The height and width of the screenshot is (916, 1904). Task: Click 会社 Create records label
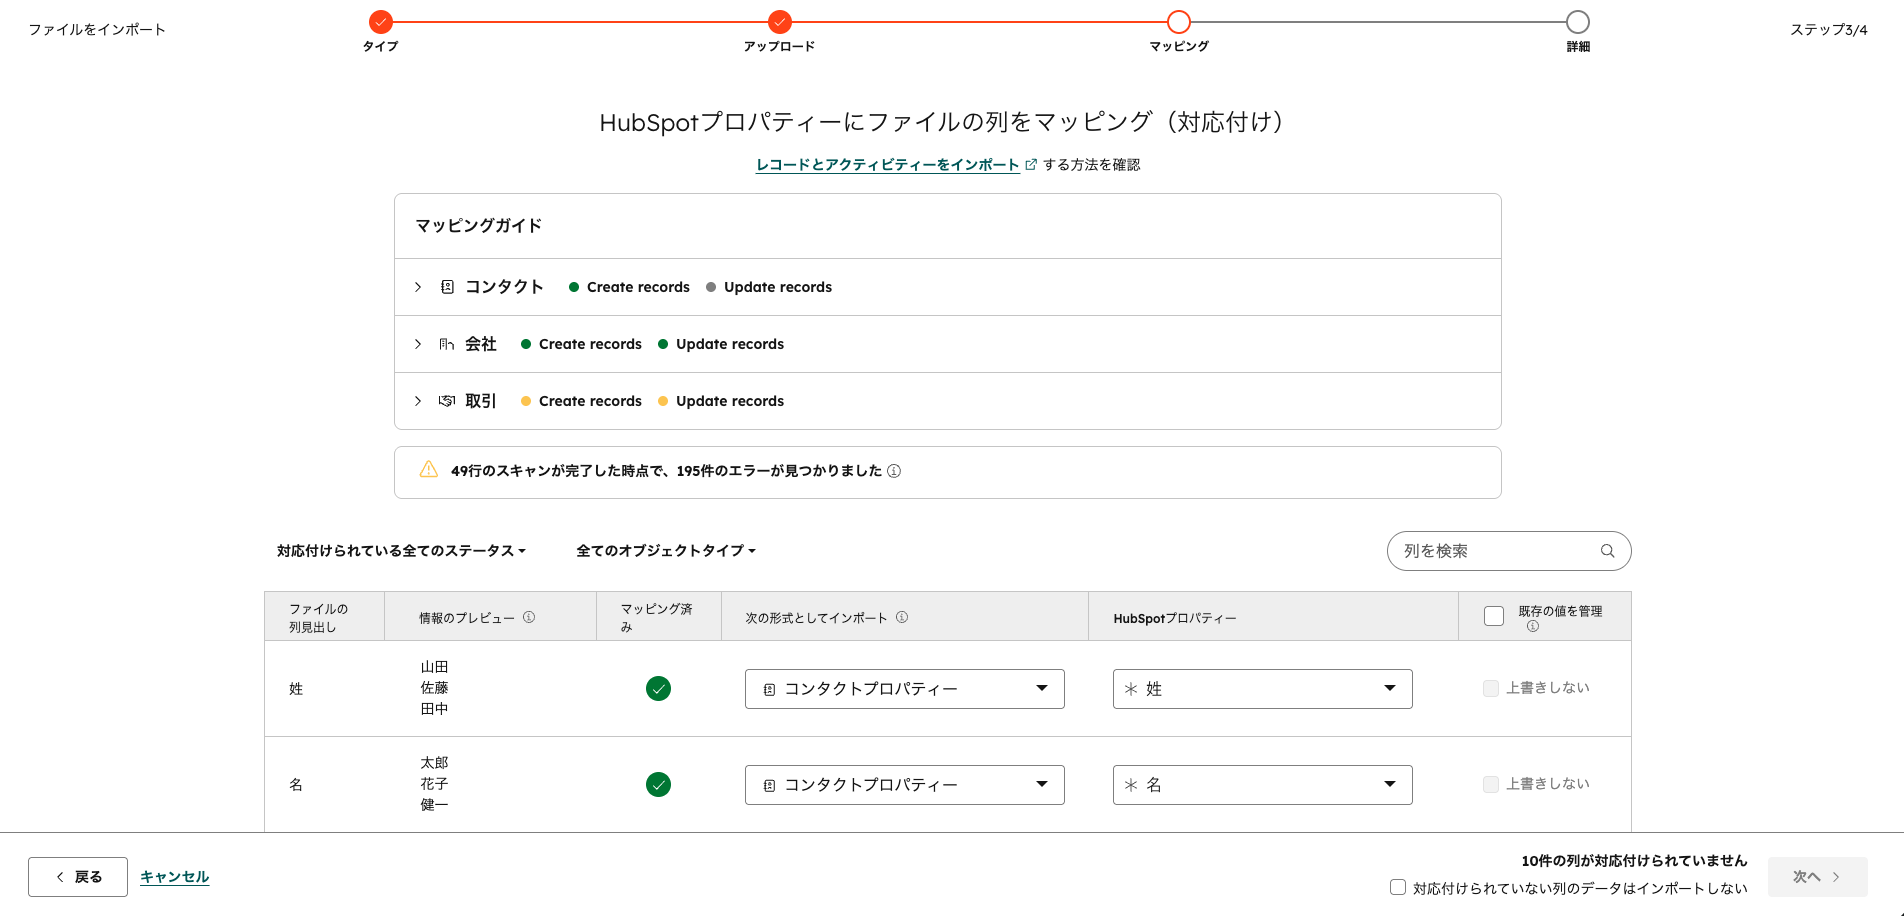[x=590, y=344]
